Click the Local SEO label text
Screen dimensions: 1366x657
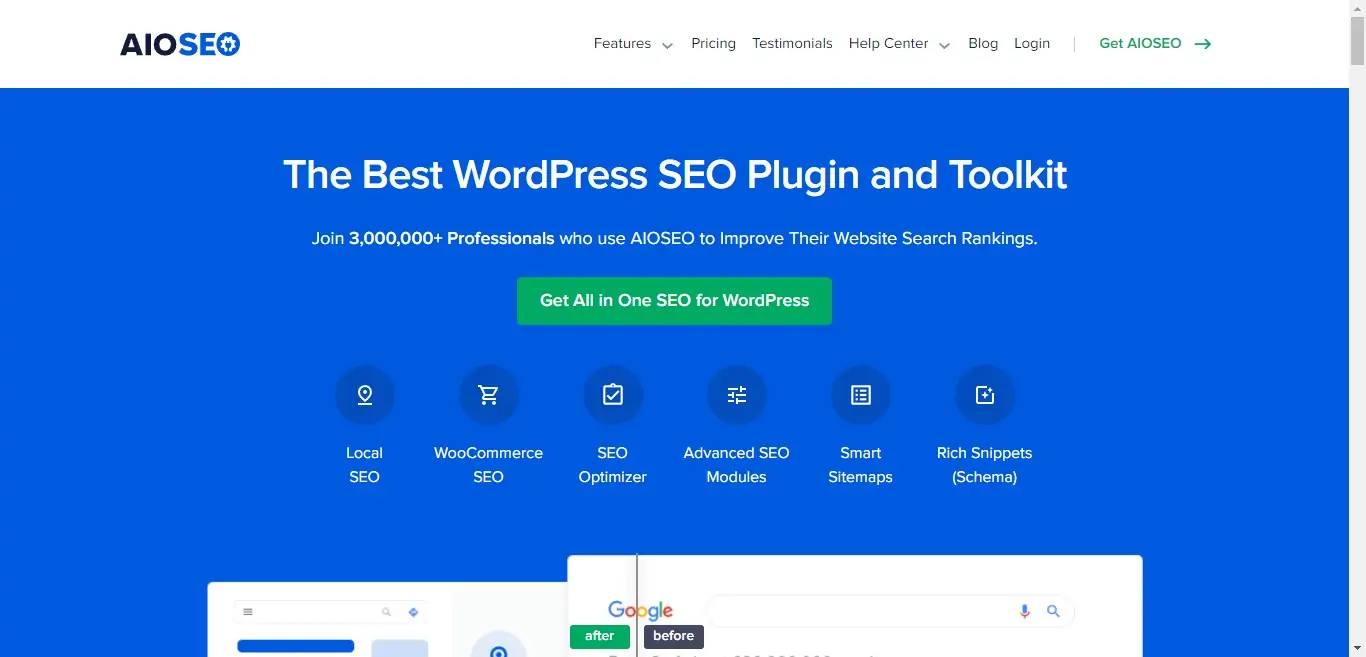point(365,465)
